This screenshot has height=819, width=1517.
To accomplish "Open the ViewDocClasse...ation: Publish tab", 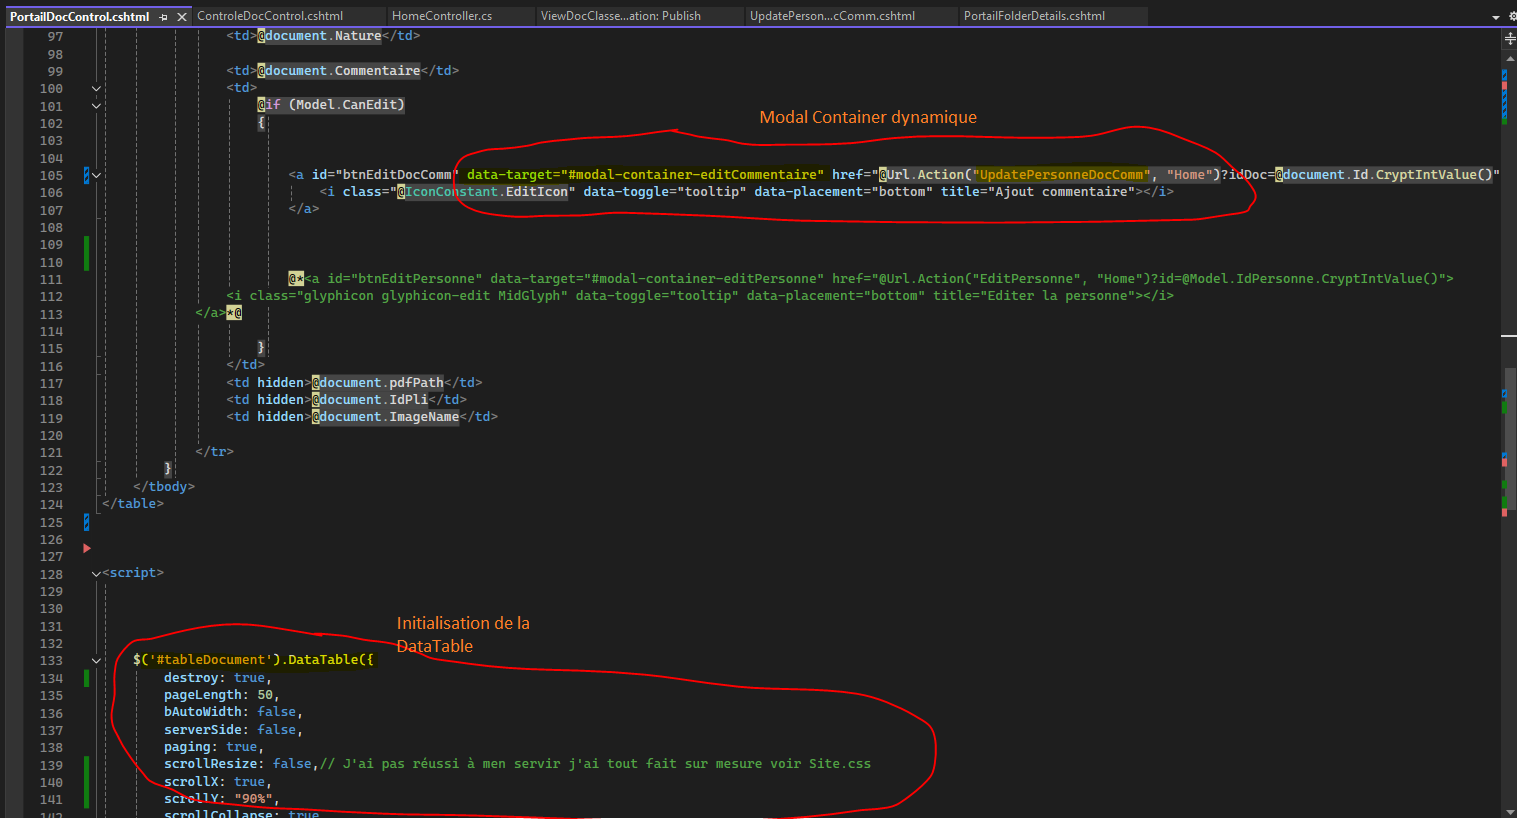I will (621, 16).
